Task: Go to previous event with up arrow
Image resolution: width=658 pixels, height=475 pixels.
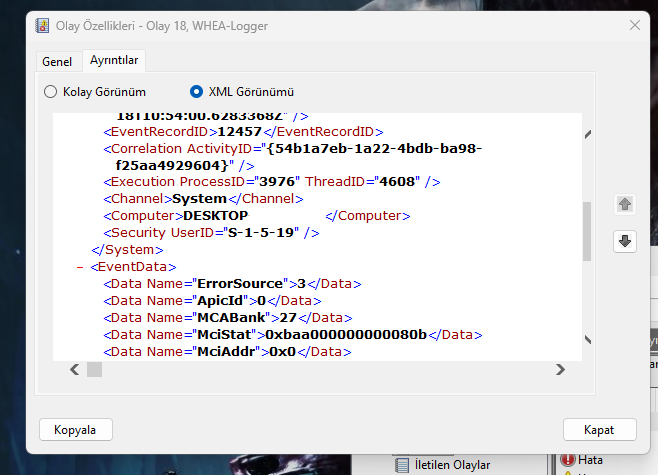Action: click(625, 204)
